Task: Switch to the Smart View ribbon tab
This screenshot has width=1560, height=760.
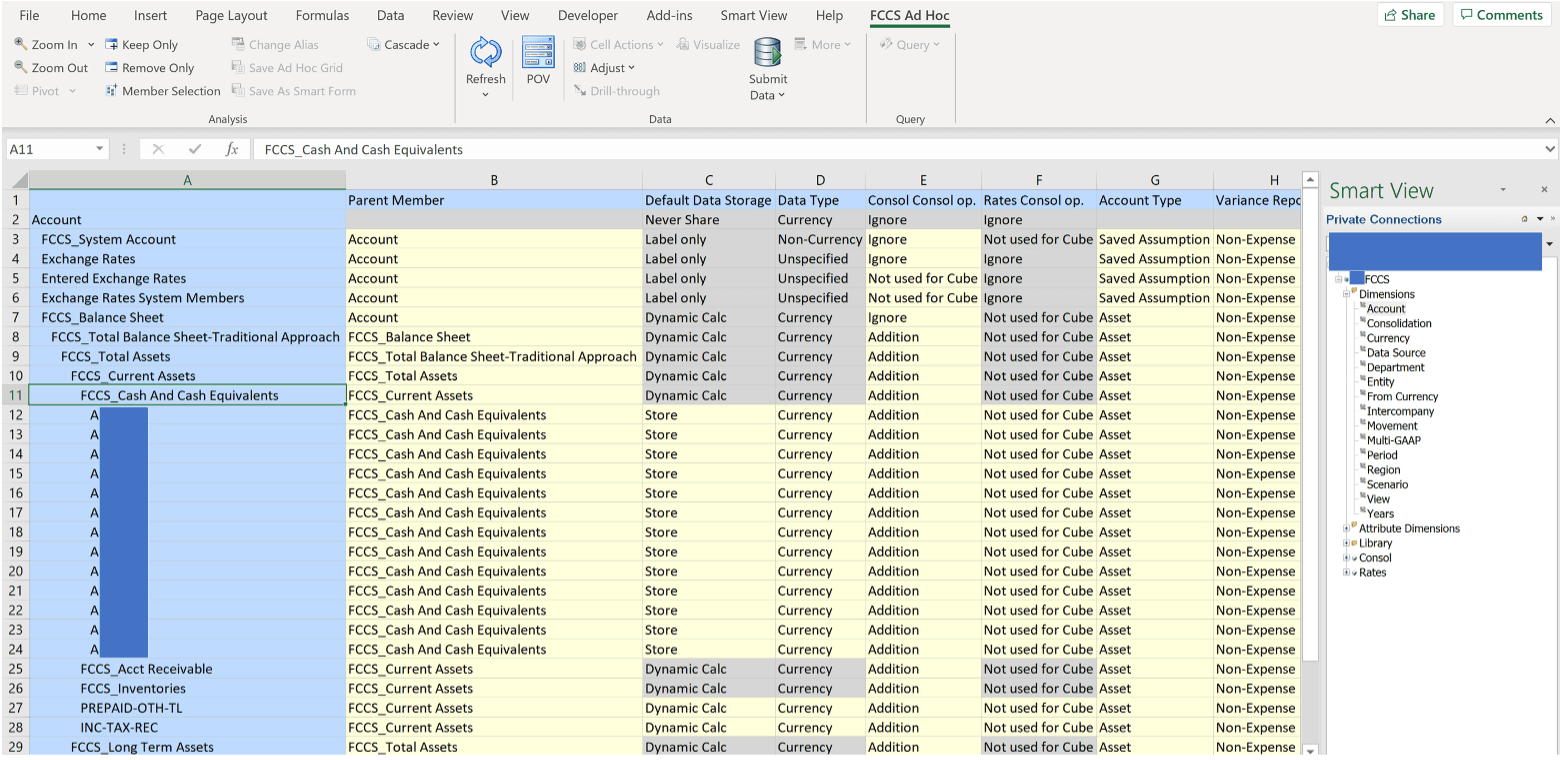Action: coord(753,15)
